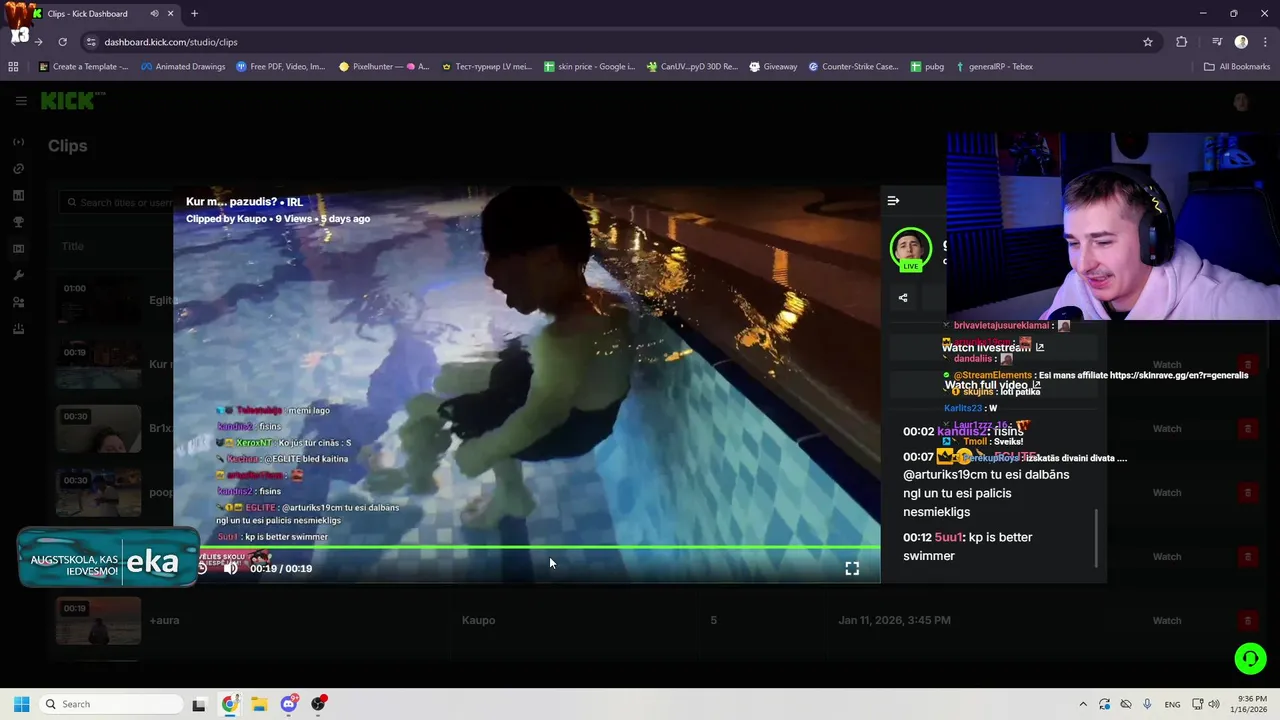Click Watch livestream link

(x=992, y=347)
